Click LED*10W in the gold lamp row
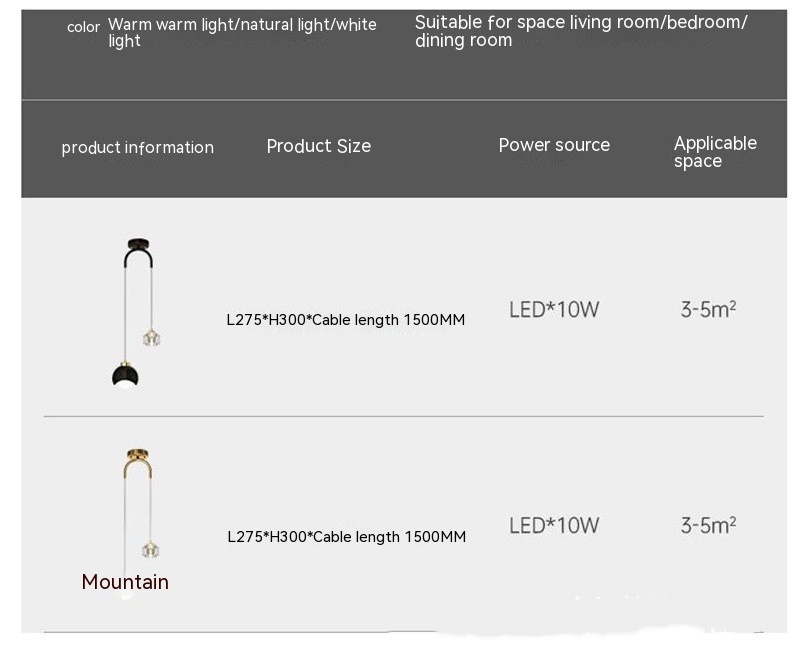The height and width of the screenshot is (650, 800). (x=554, y=525)
